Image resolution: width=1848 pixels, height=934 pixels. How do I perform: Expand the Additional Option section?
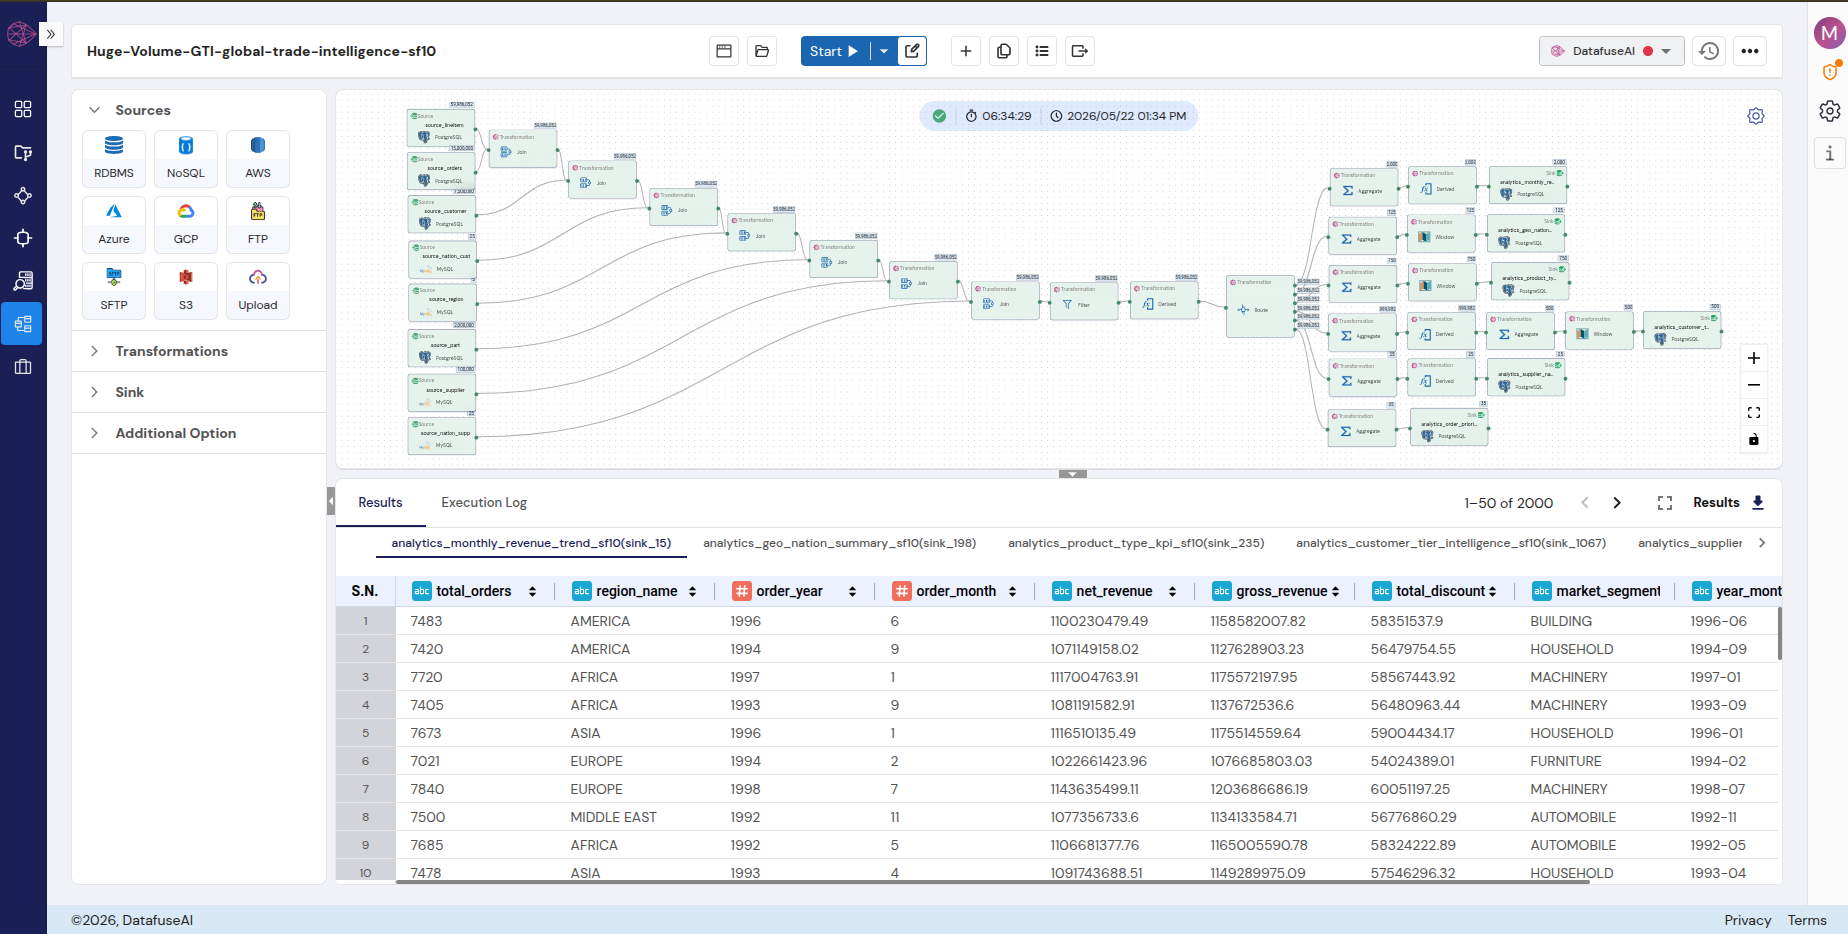95,433
